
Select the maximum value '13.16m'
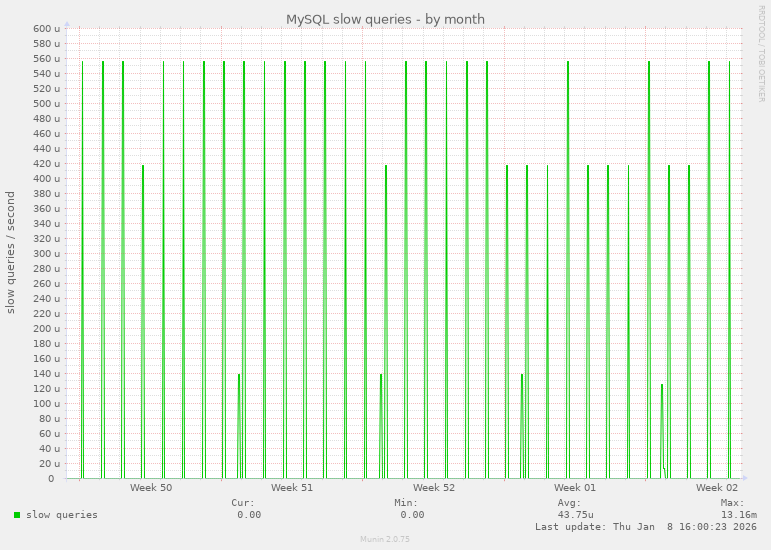[x=739, y=515]
